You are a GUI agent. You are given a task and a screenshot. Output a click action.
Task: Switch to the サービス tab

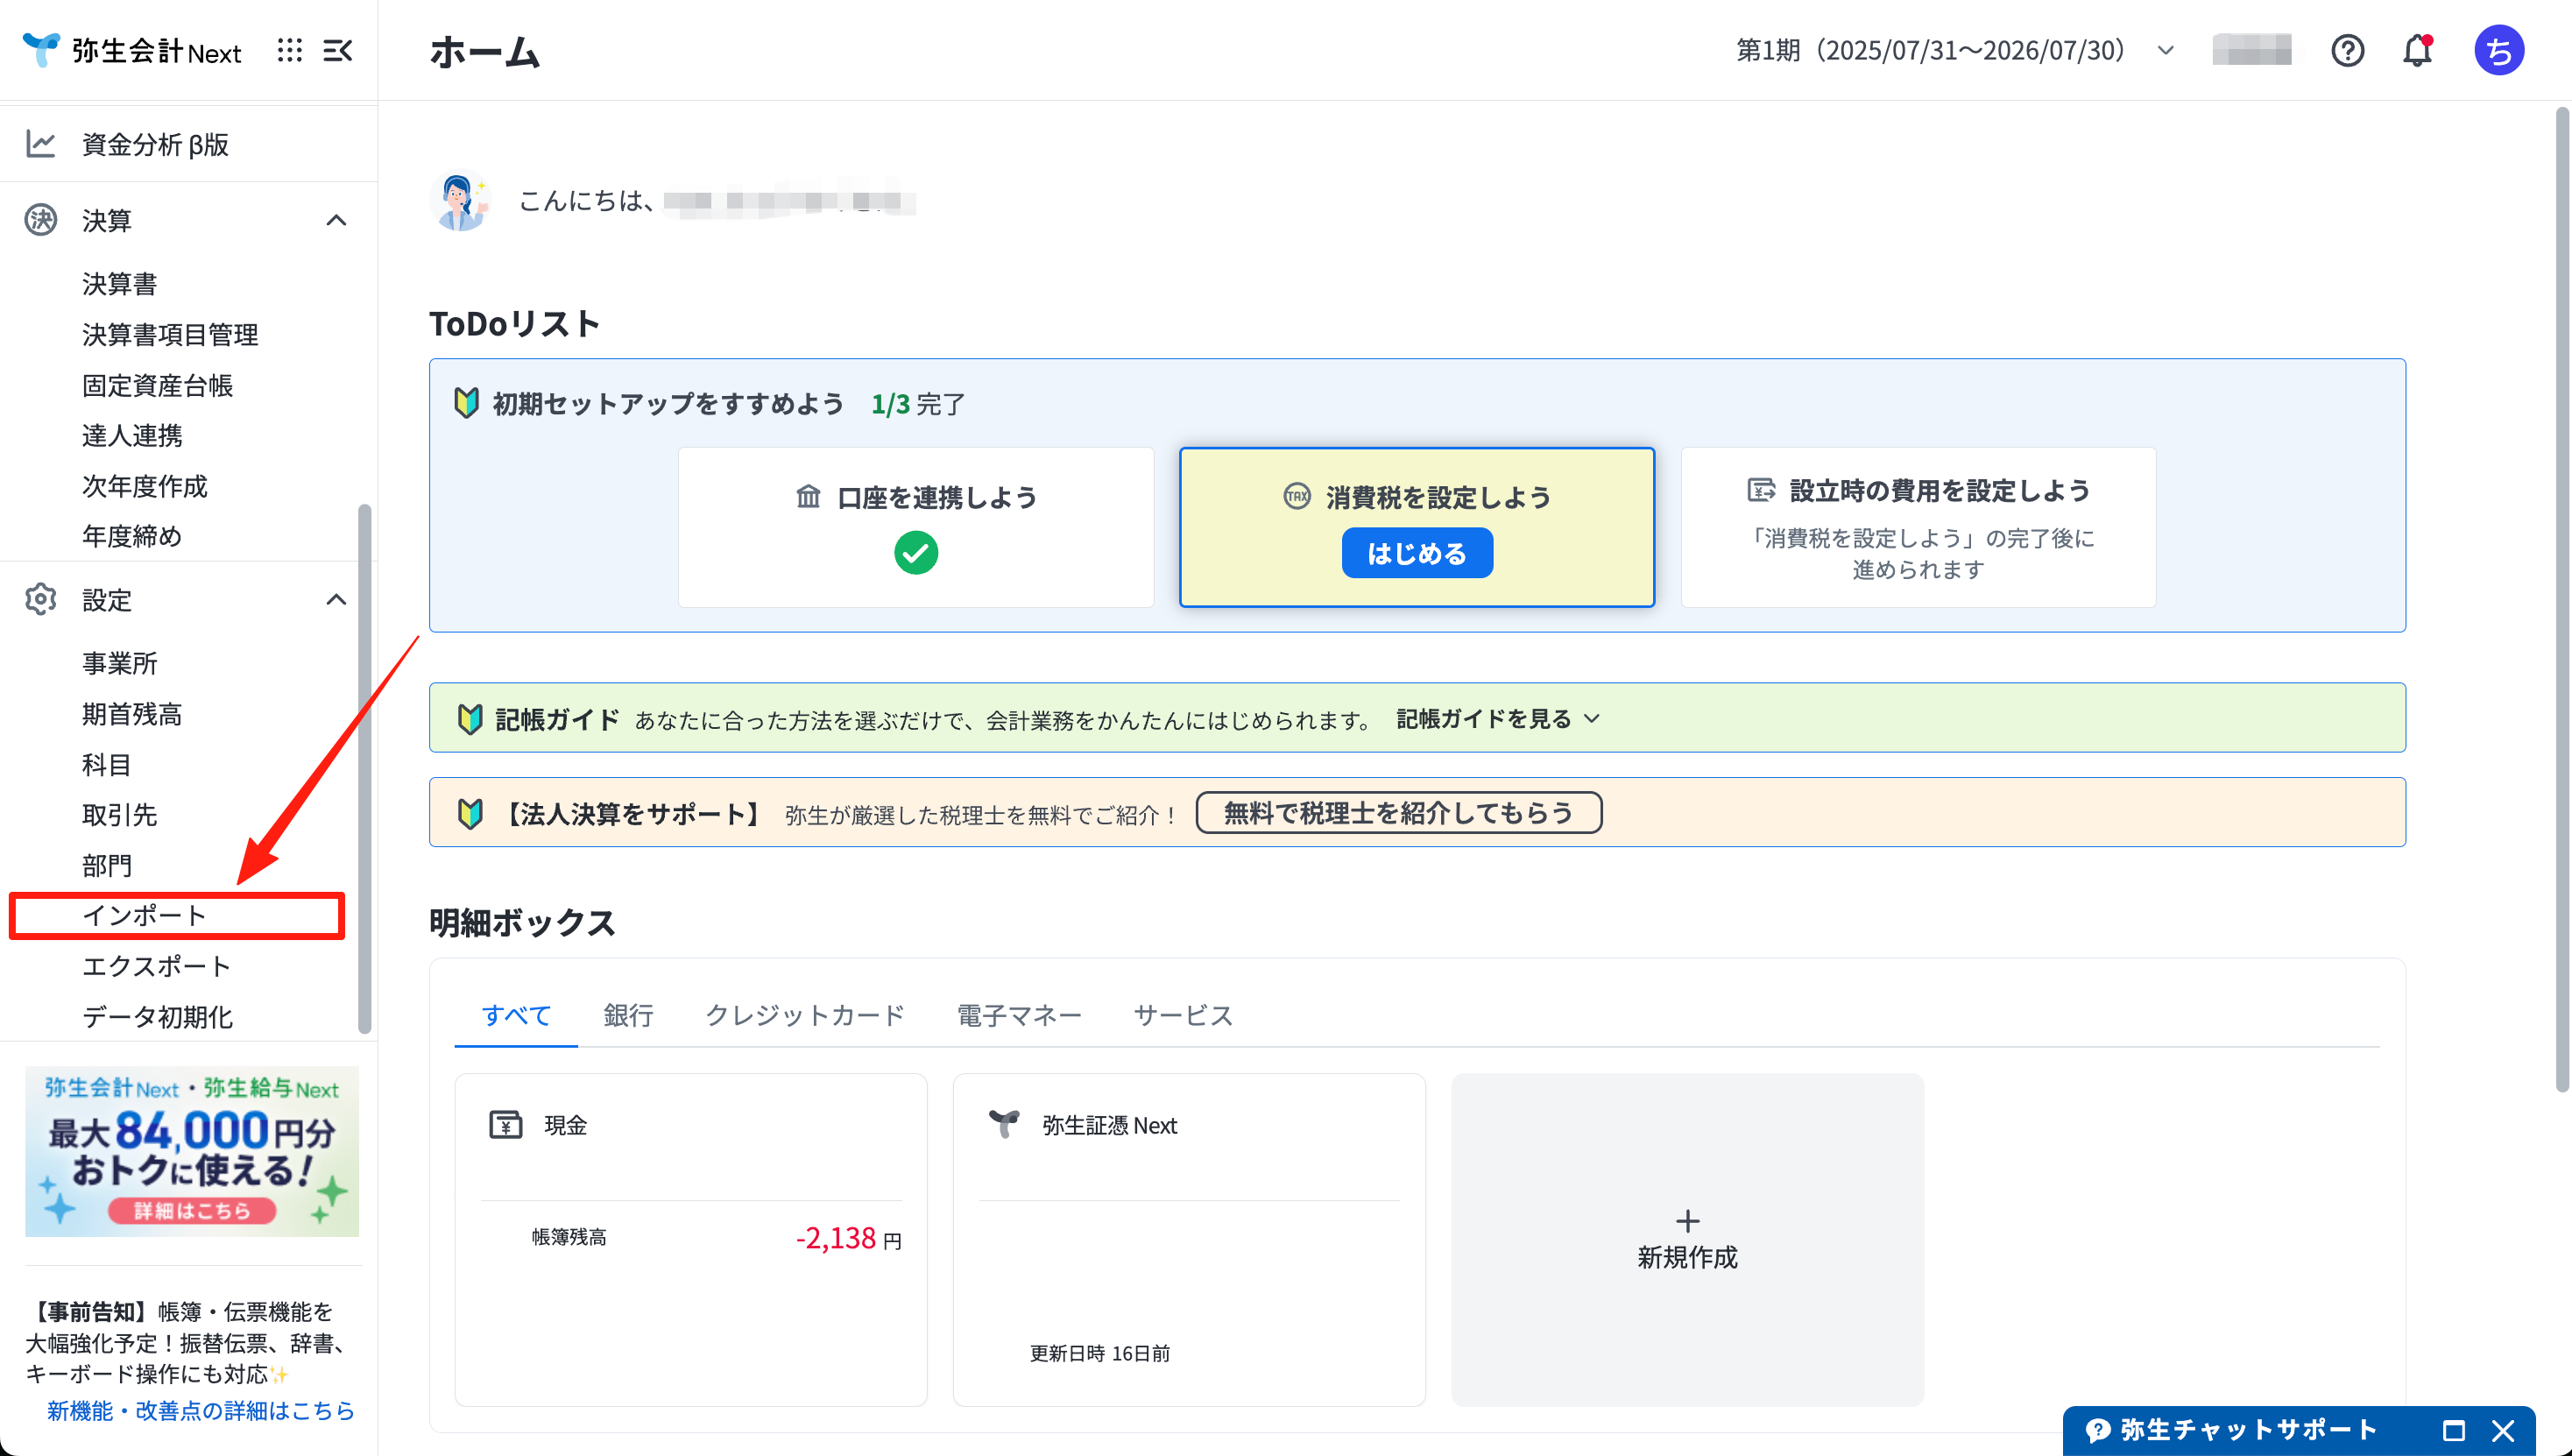coord(1183,1015)
